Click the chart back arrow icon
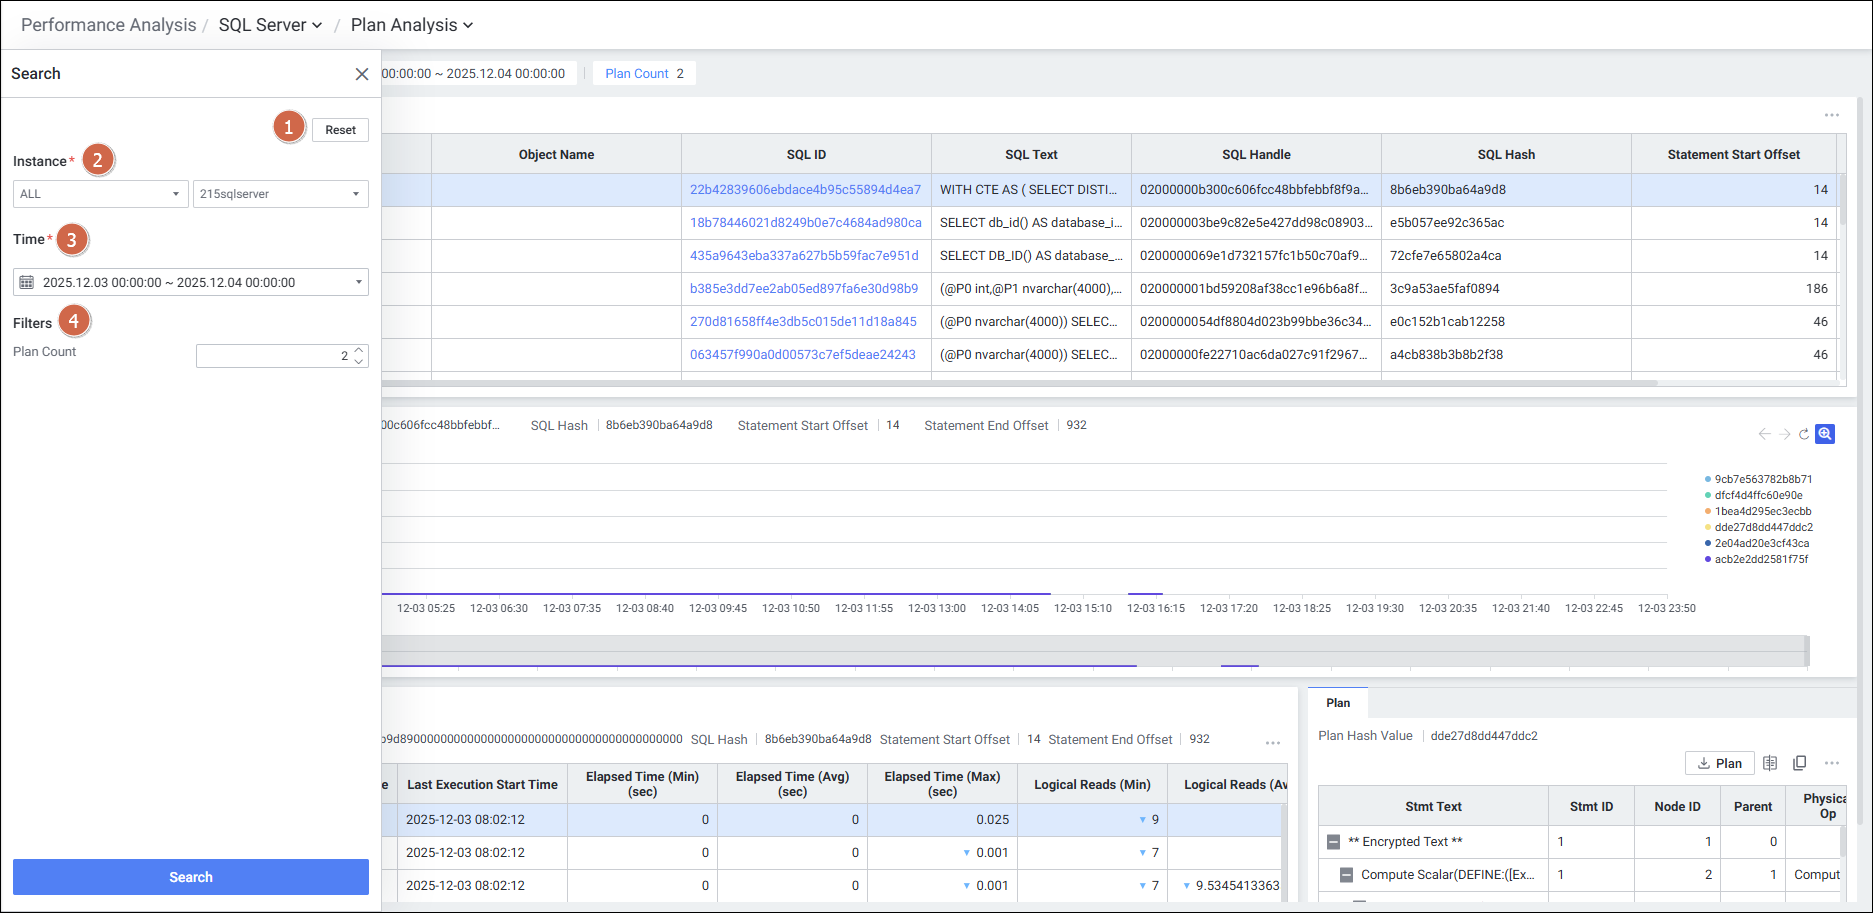Screen dimensions: 1873x913 pyautogui.click(x=1764, y=434)
